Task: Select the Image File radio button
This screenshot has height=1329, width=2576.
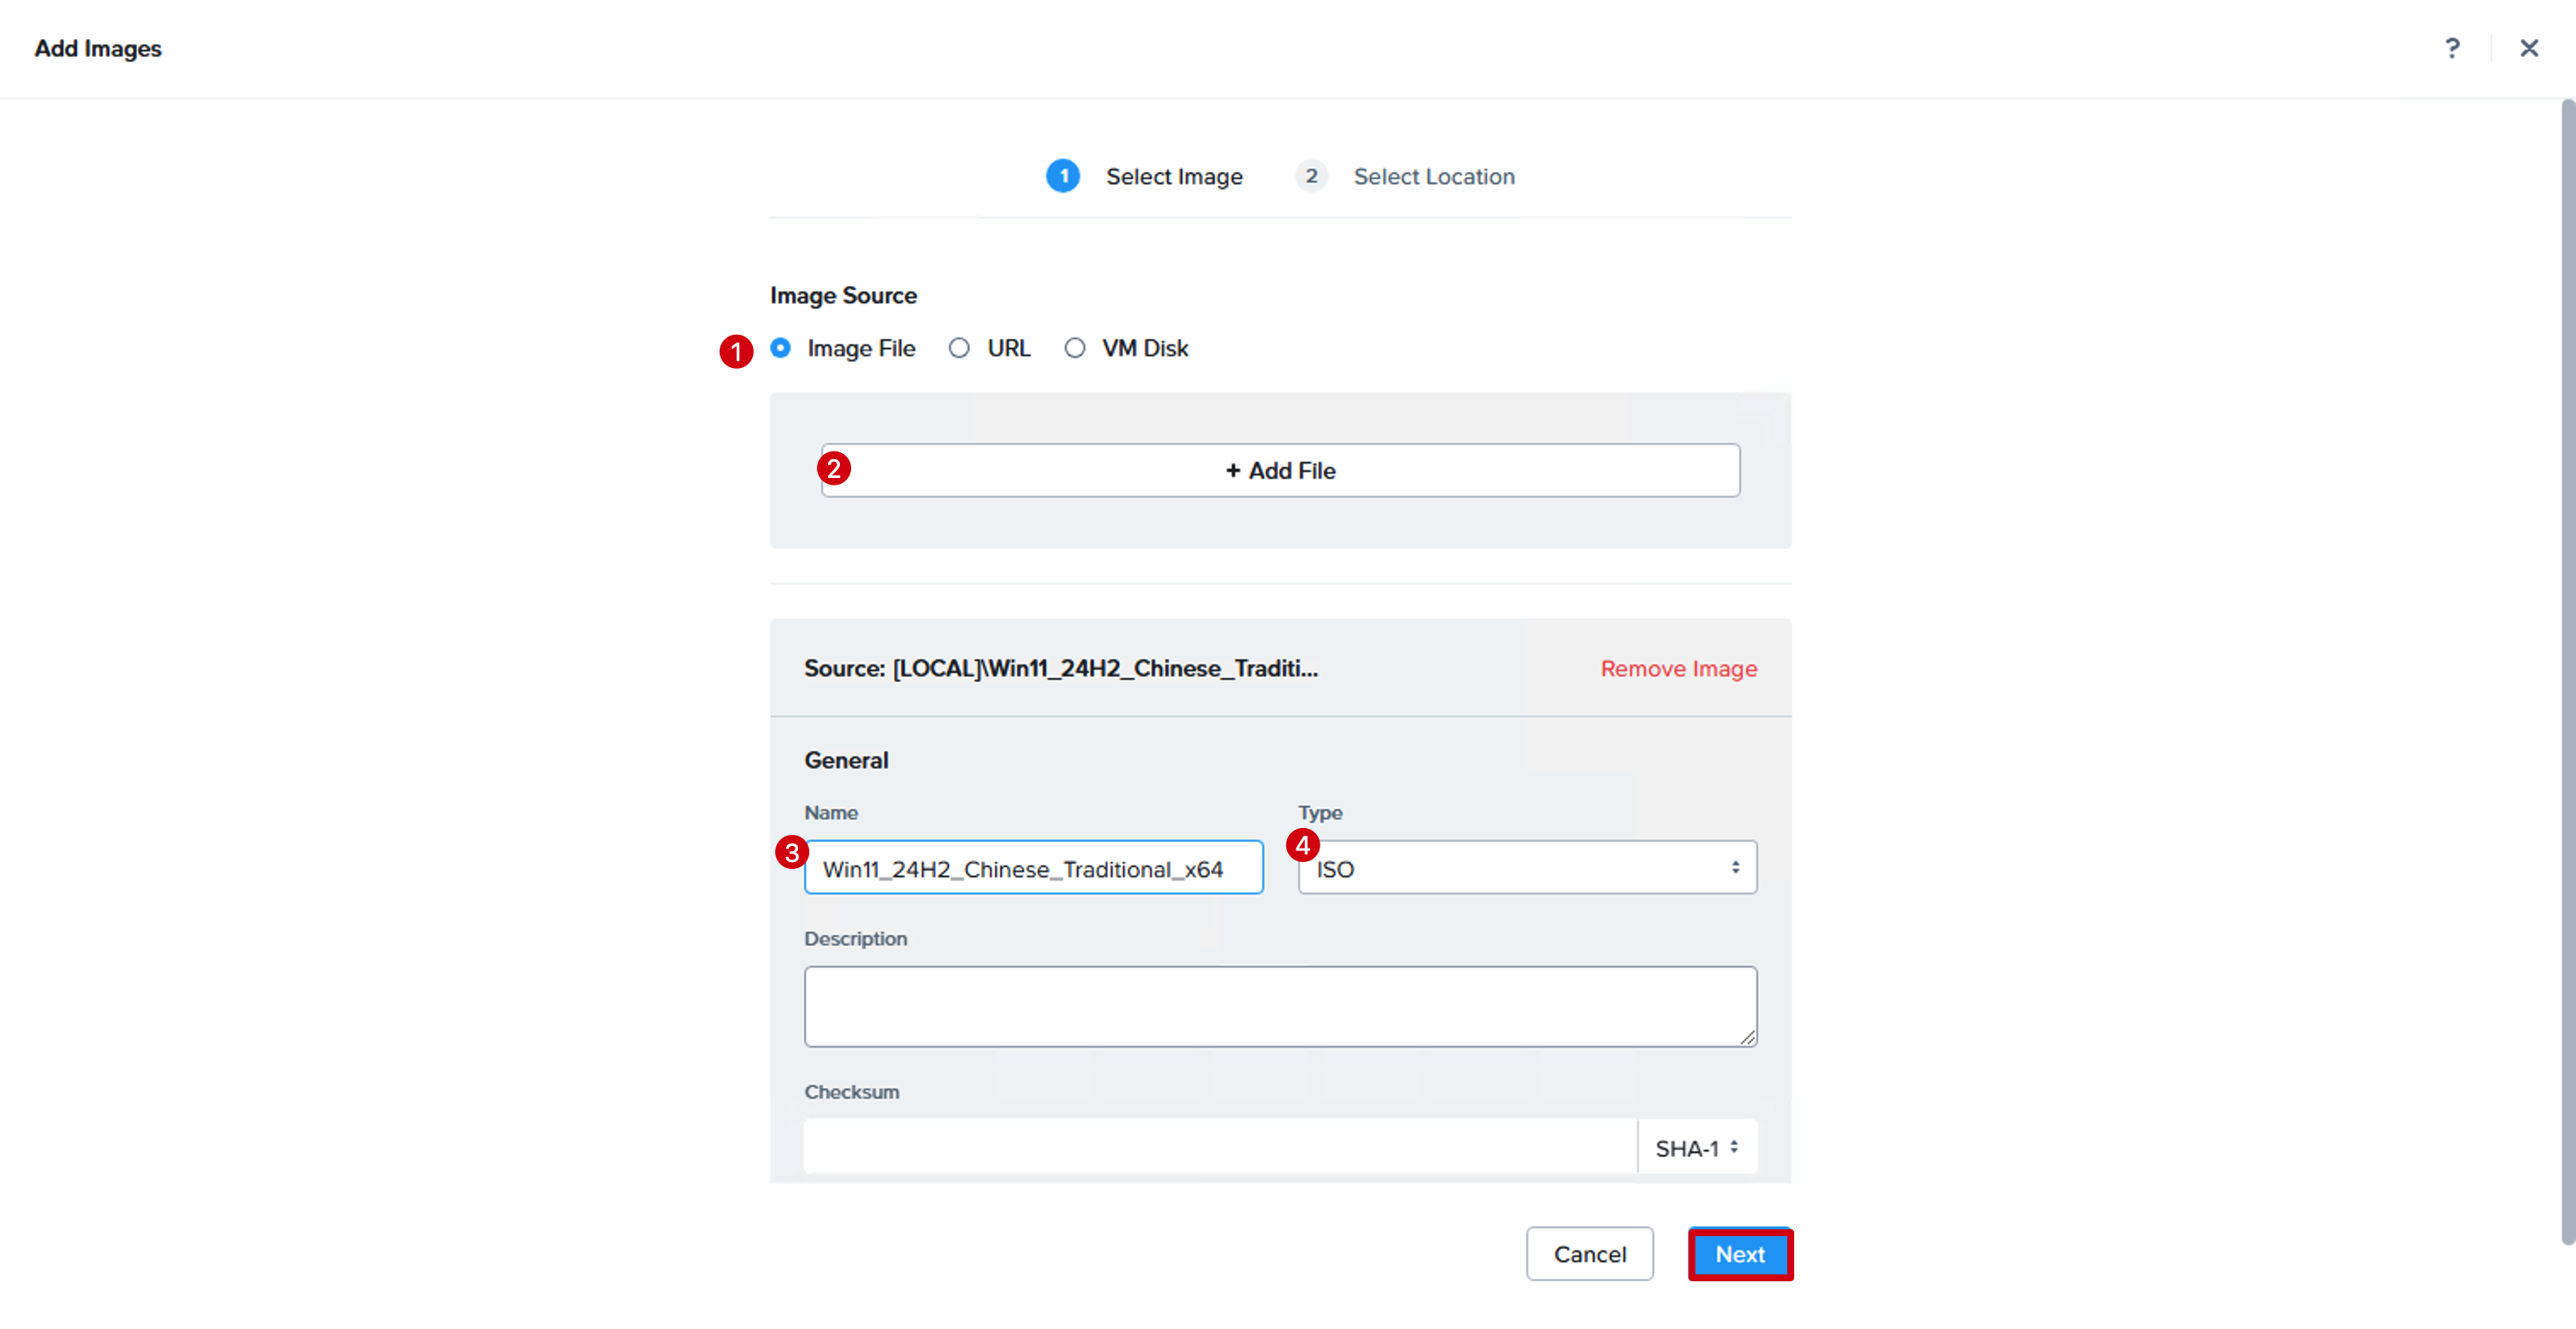Action: (x=781, y=348)
